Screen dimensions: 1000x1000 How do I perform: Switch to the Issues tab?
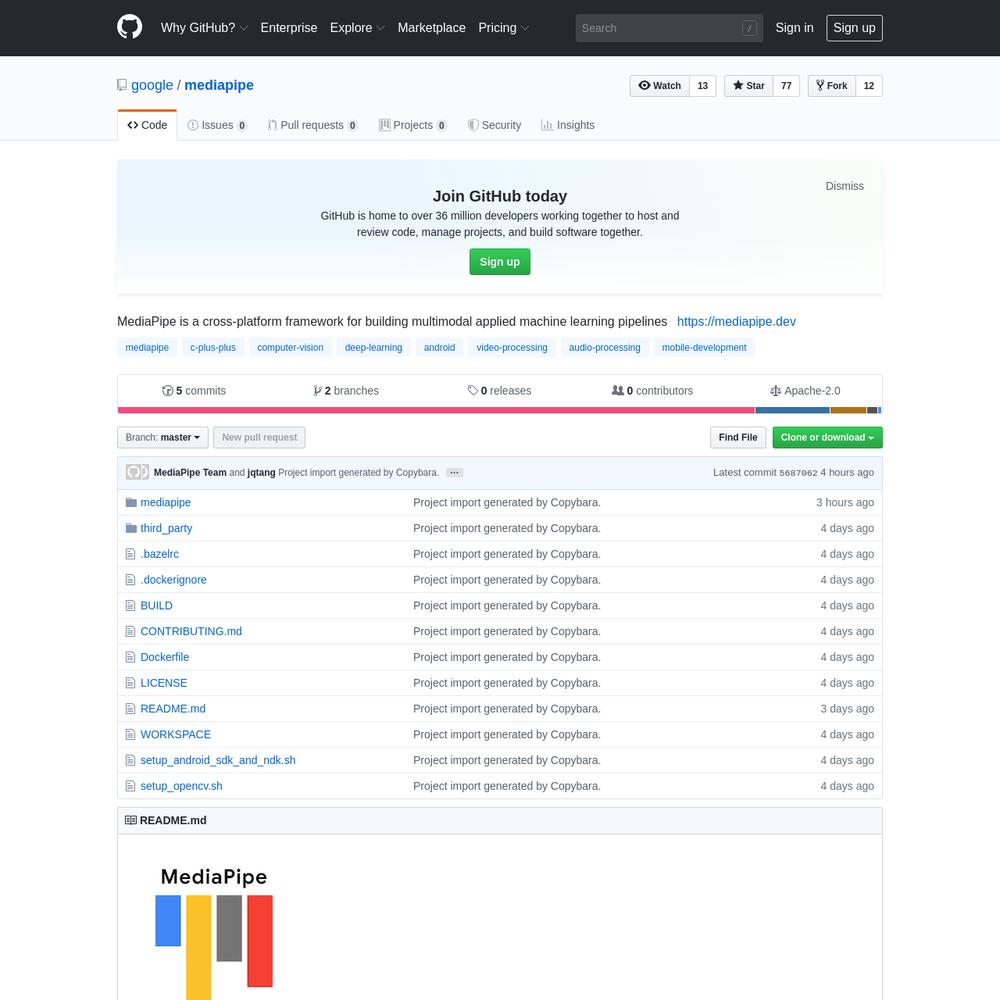coord(217,125)
